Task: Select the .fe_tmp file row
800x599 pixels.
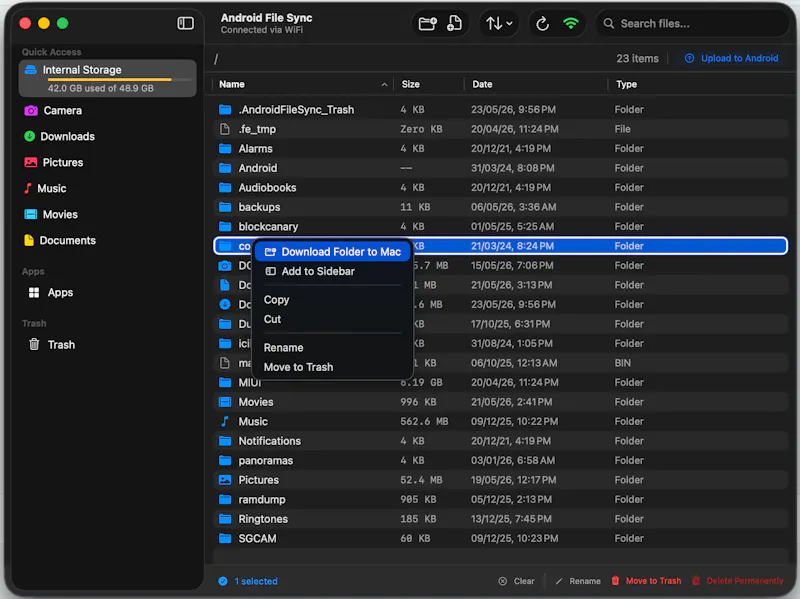Action: click(501, 129)
